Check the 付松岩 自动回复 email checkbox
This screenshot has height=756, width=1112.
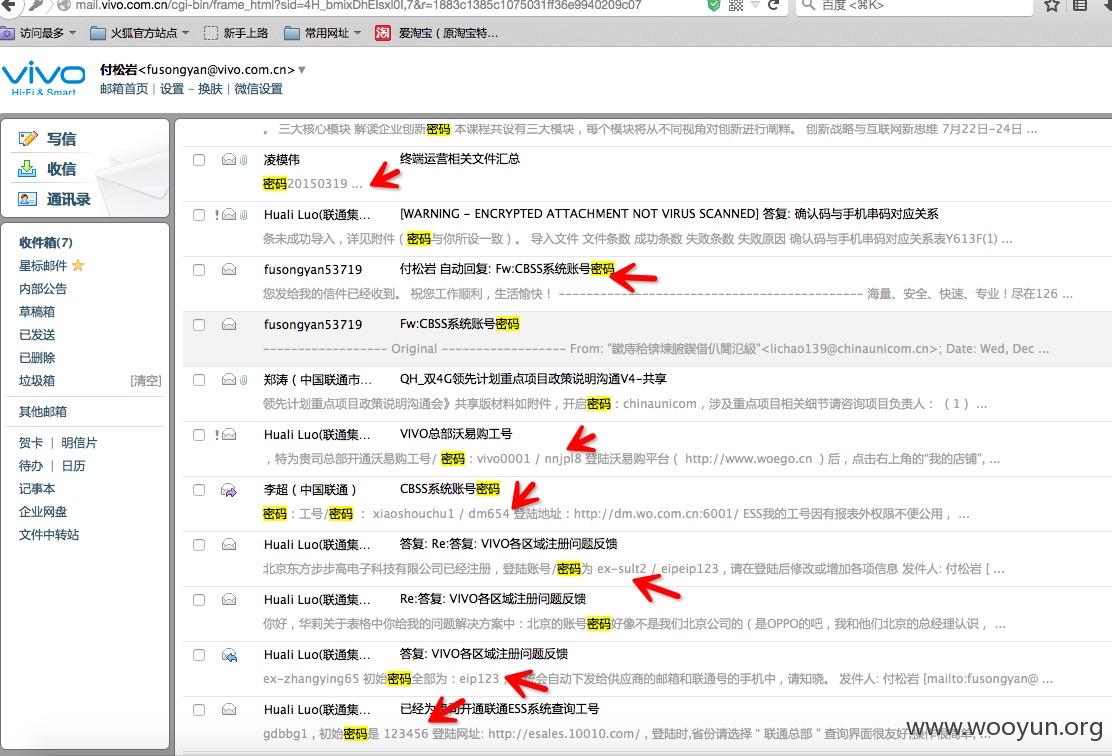point(199,269)
